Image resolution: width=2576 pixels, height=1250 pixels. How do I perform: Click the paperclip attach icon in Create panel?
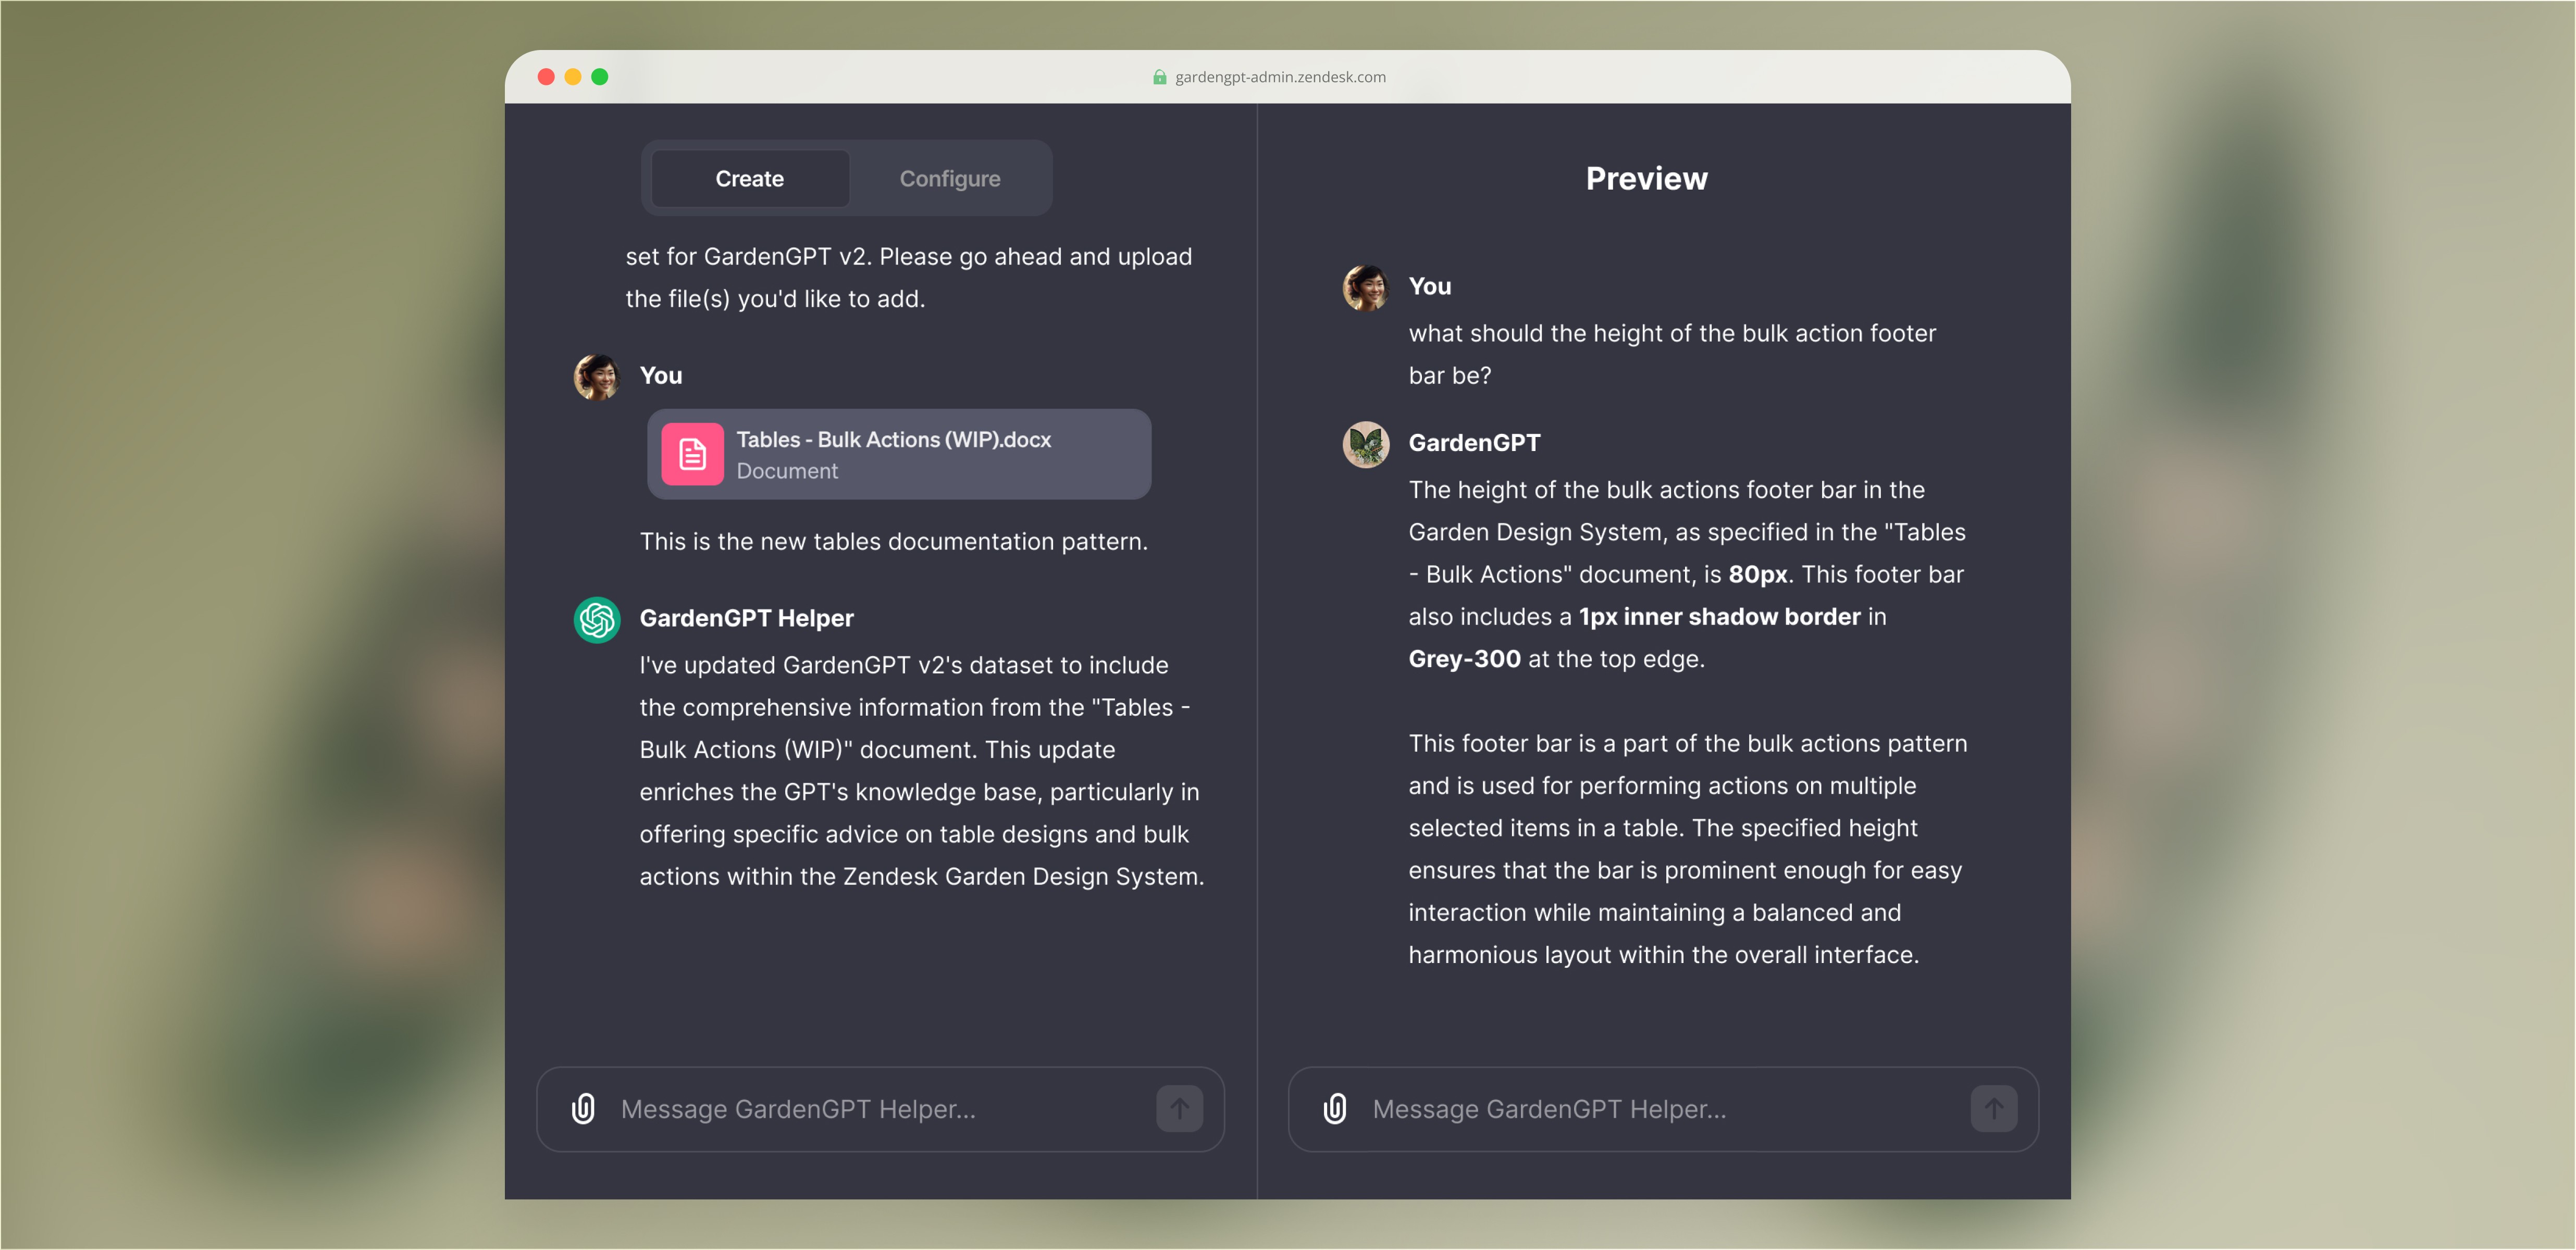[583, 1108]
